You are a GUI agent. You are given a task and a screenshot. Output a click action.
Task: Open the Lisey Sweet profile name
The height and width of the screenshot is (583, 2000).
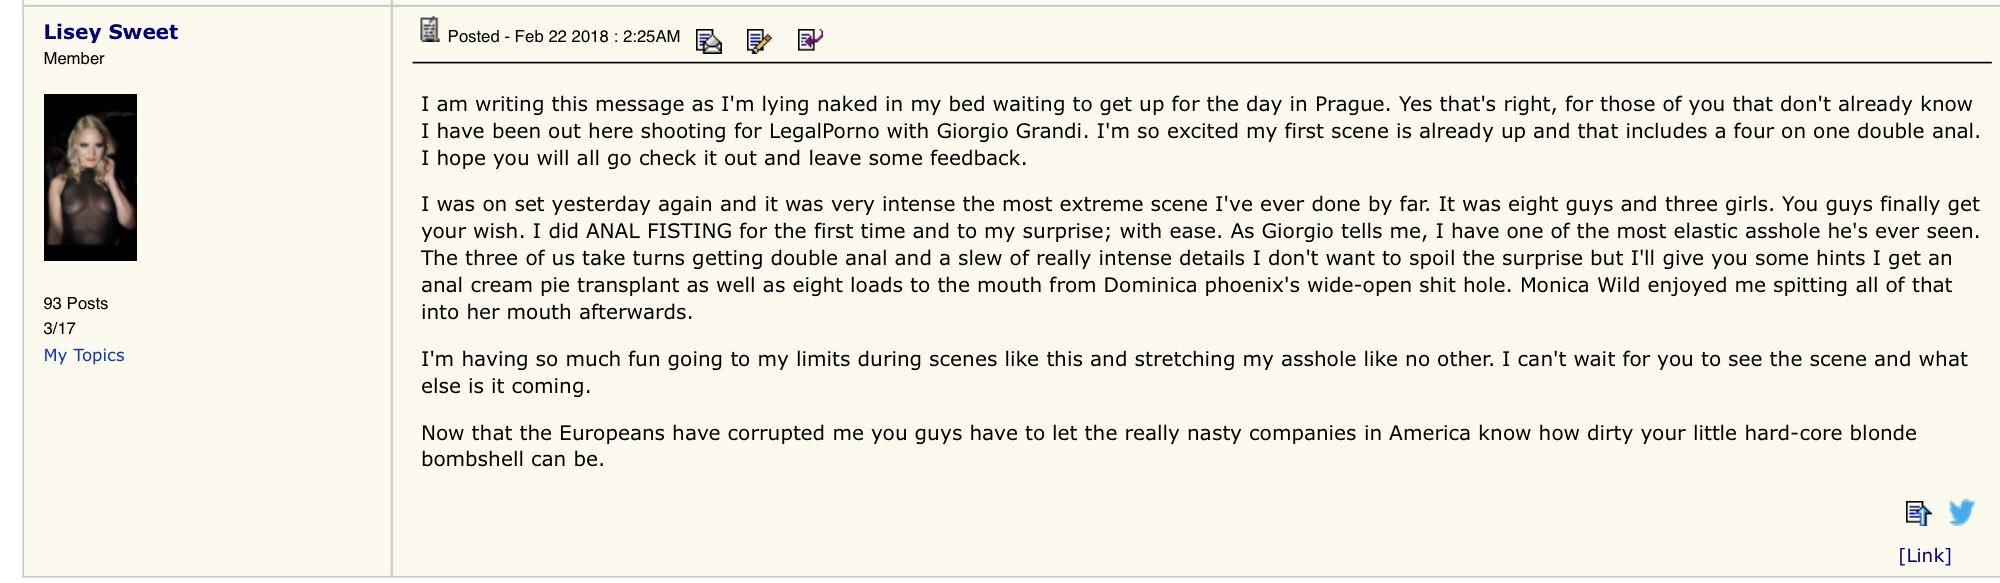tap(110, 32)
